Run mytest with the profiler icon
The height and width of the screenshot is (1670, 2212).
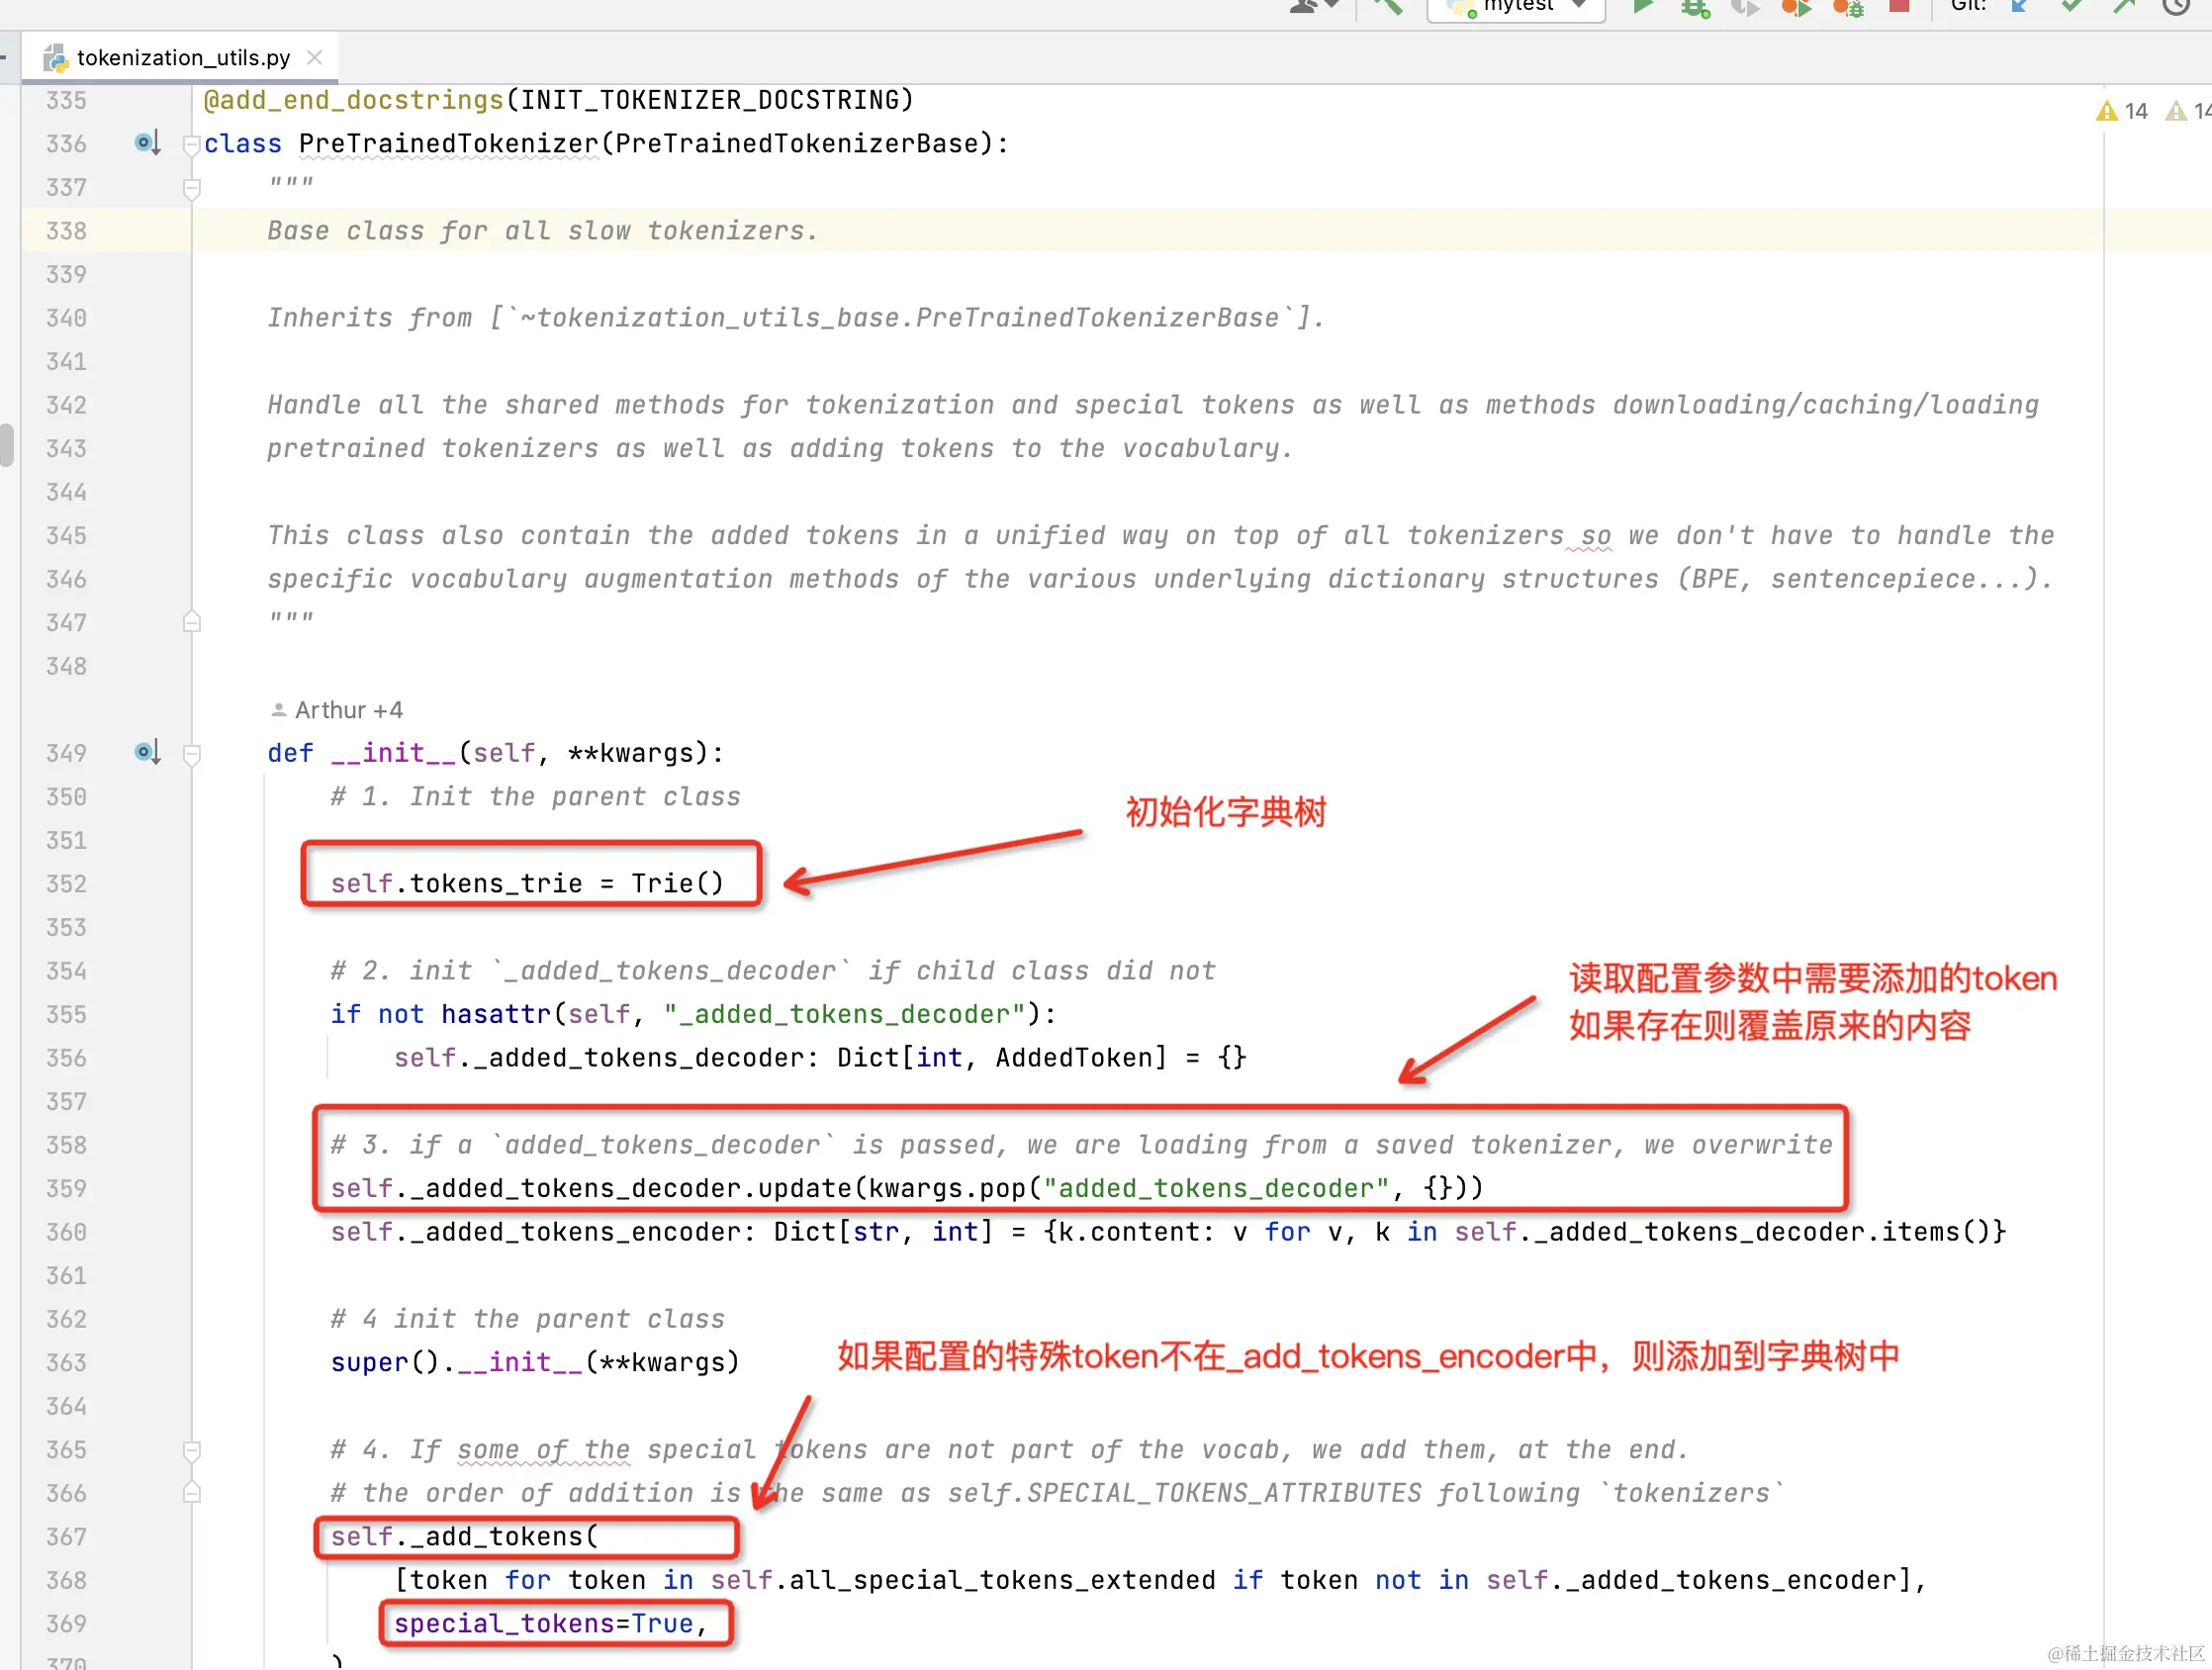(1795, 8)
